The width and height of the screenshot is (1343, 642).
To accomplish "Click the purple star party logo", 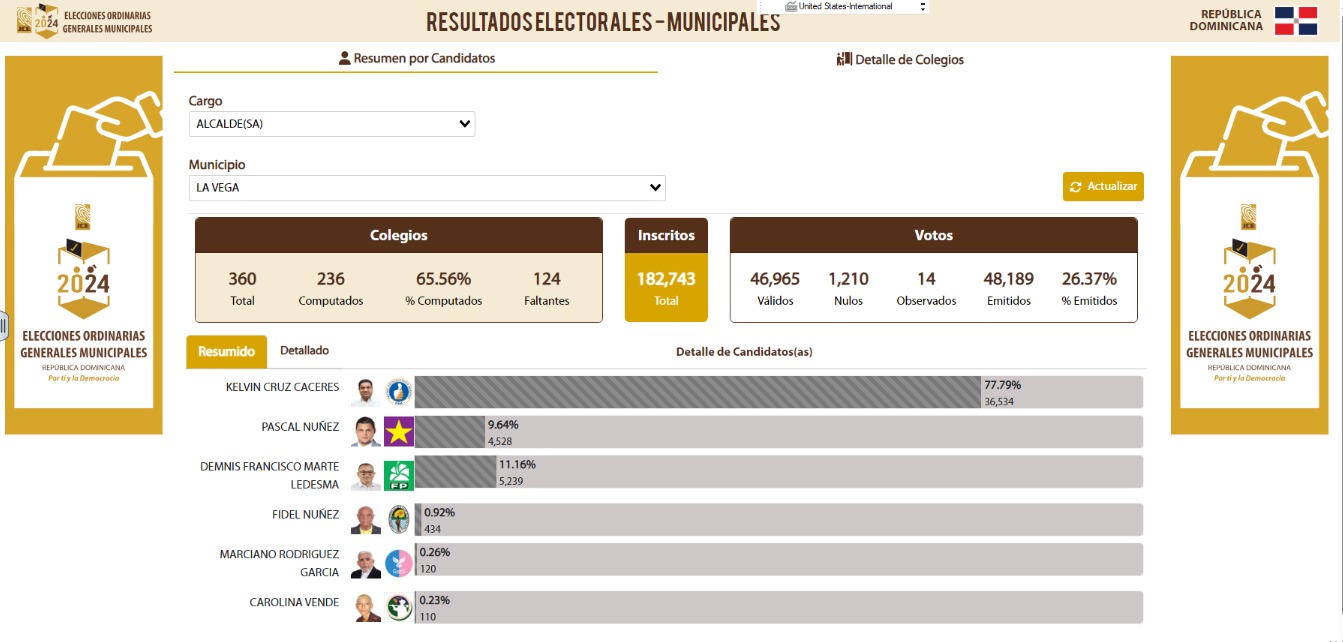I will pyautogui.click(x=398, y=432).
